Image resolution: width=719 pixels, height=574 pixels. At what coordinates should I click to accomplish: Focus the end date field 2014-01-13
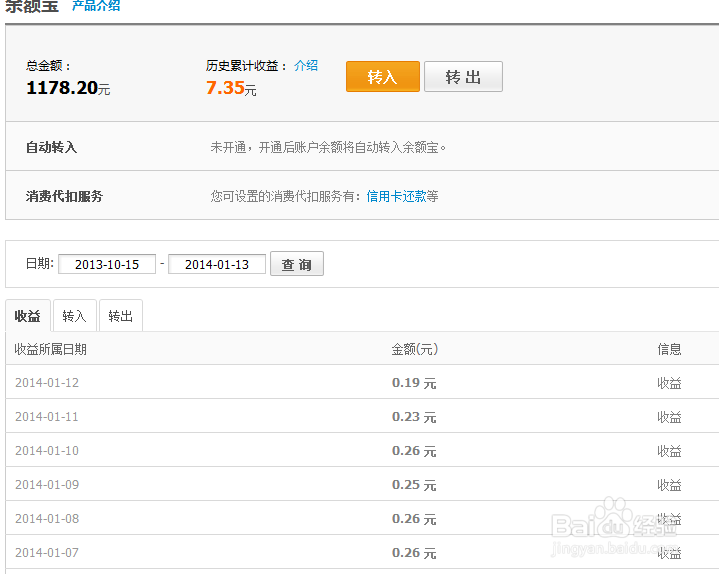pyautogui.click(x=217, y=264)
